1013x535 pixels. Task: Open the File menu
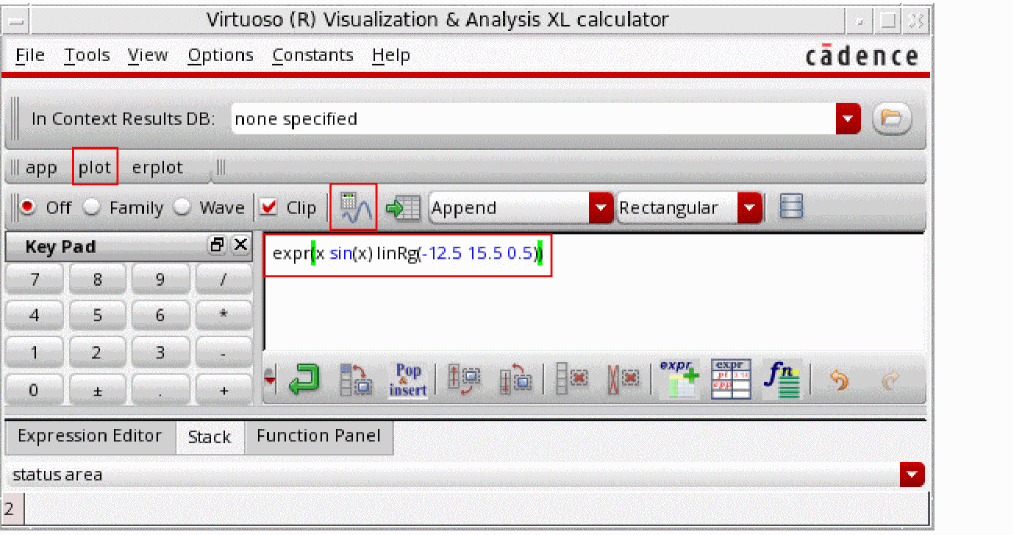pyautogui.click(x=30, y=56)
